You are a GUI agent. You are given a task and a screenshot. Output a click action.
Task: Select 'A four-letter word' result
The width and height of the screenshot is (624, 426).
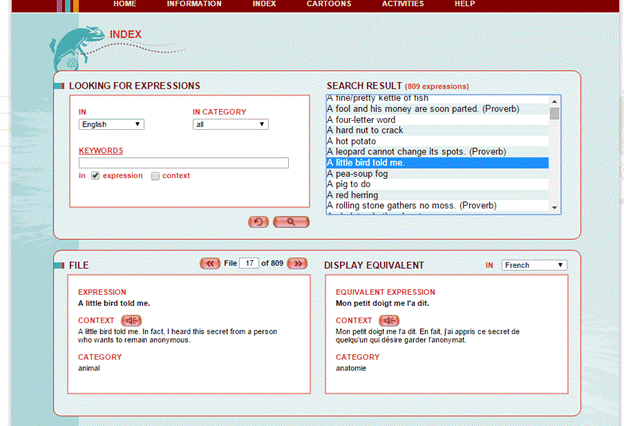(x=437, y=119)
